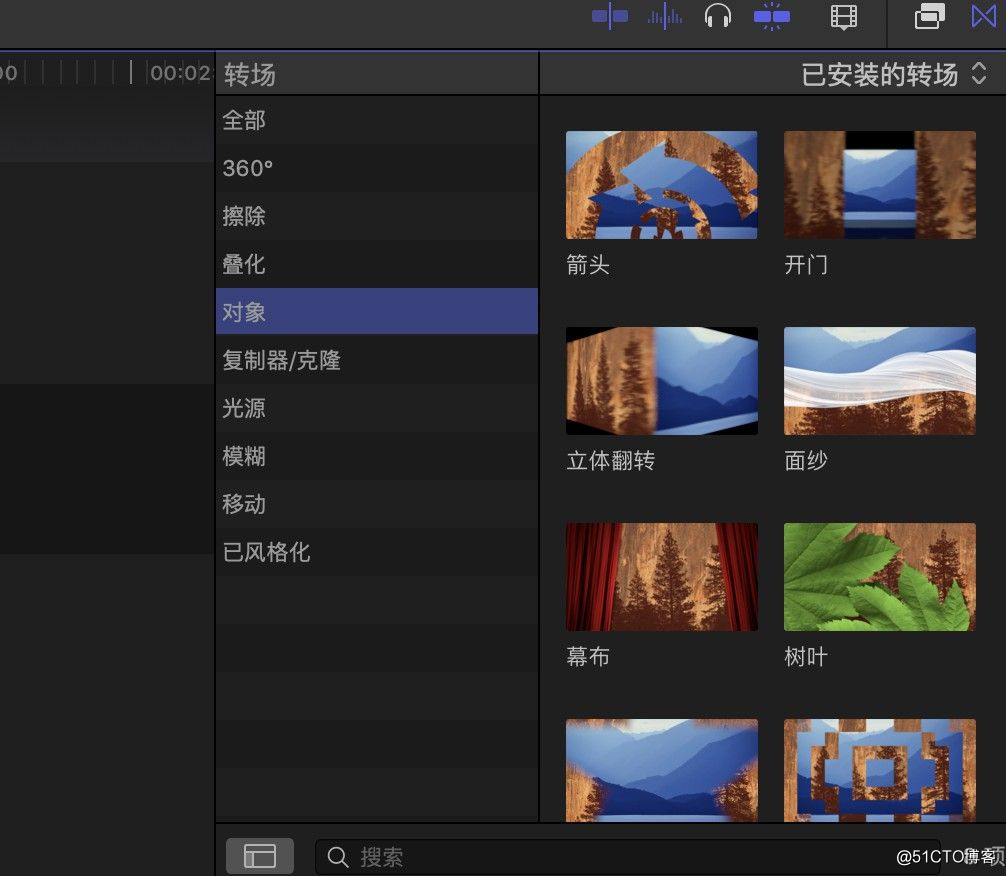Click the 幕布 curtain transition thumbnail
This screenshot has width=1006, height=876.
tap(661, 576)
